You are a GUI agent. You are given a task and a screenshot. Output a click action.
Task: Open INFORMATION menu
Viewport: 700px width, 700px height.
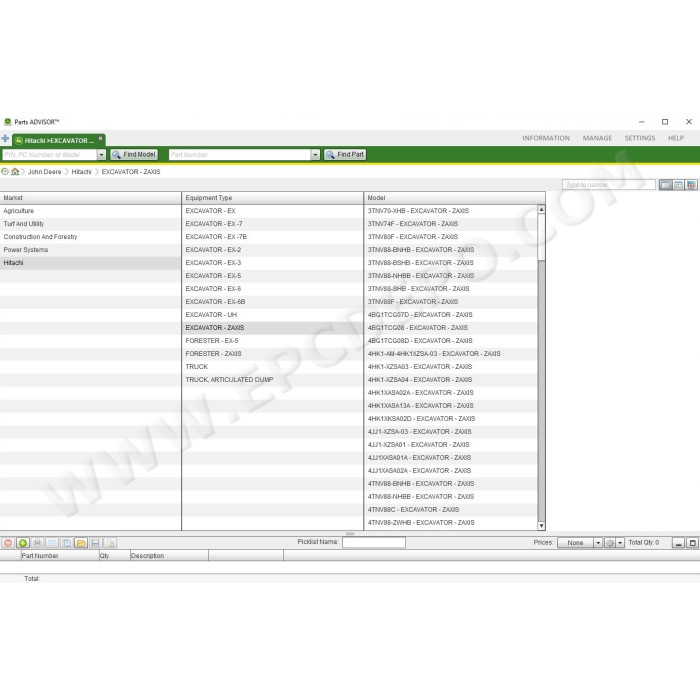(546, 138)
